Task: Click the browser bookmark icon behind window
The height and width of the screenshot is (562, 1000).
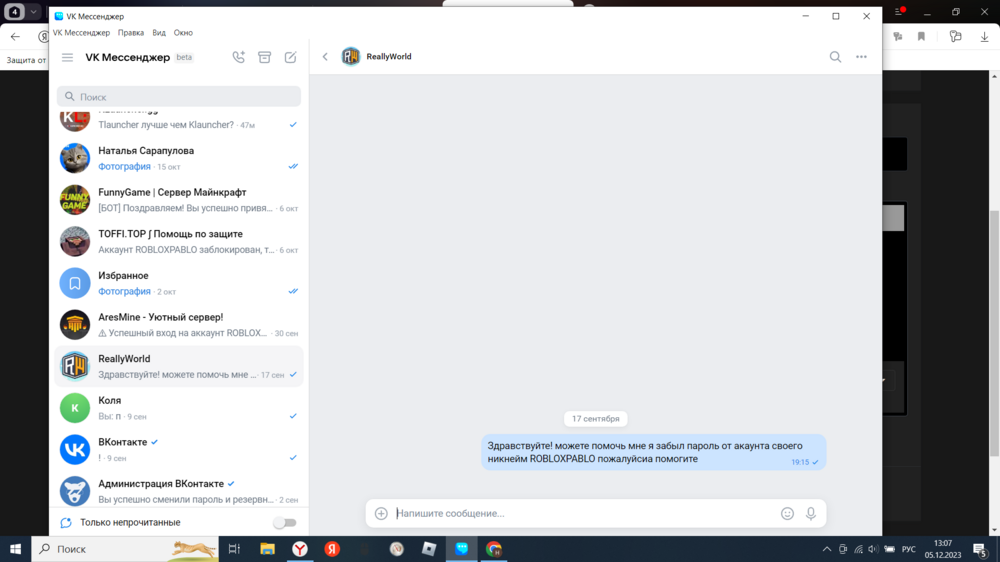Action: 922,37
